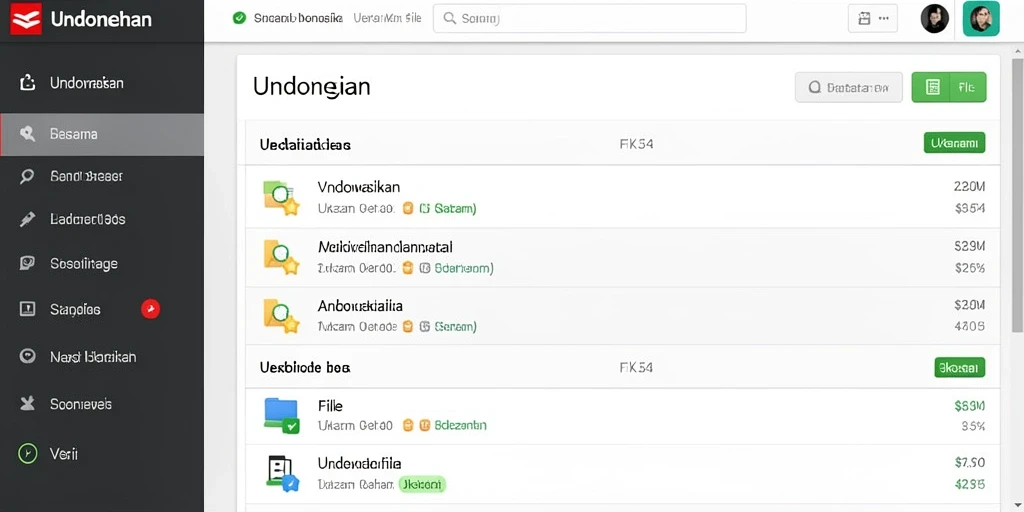1024x512 pixels.
Task: Click the green checkmark status icon
Action: coord(239,18)
